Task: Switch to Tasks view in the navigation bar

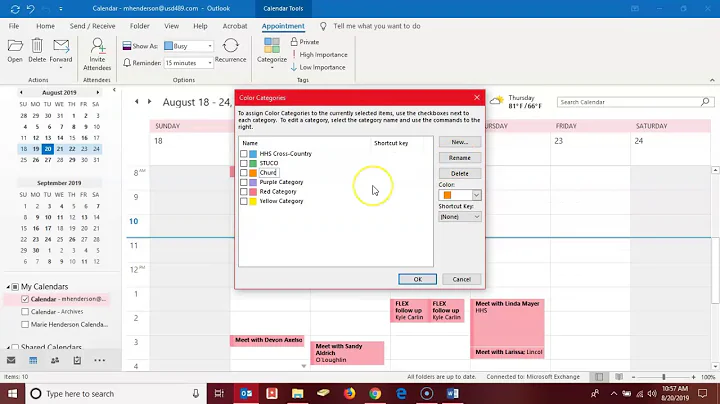Action: pos(77,360)
